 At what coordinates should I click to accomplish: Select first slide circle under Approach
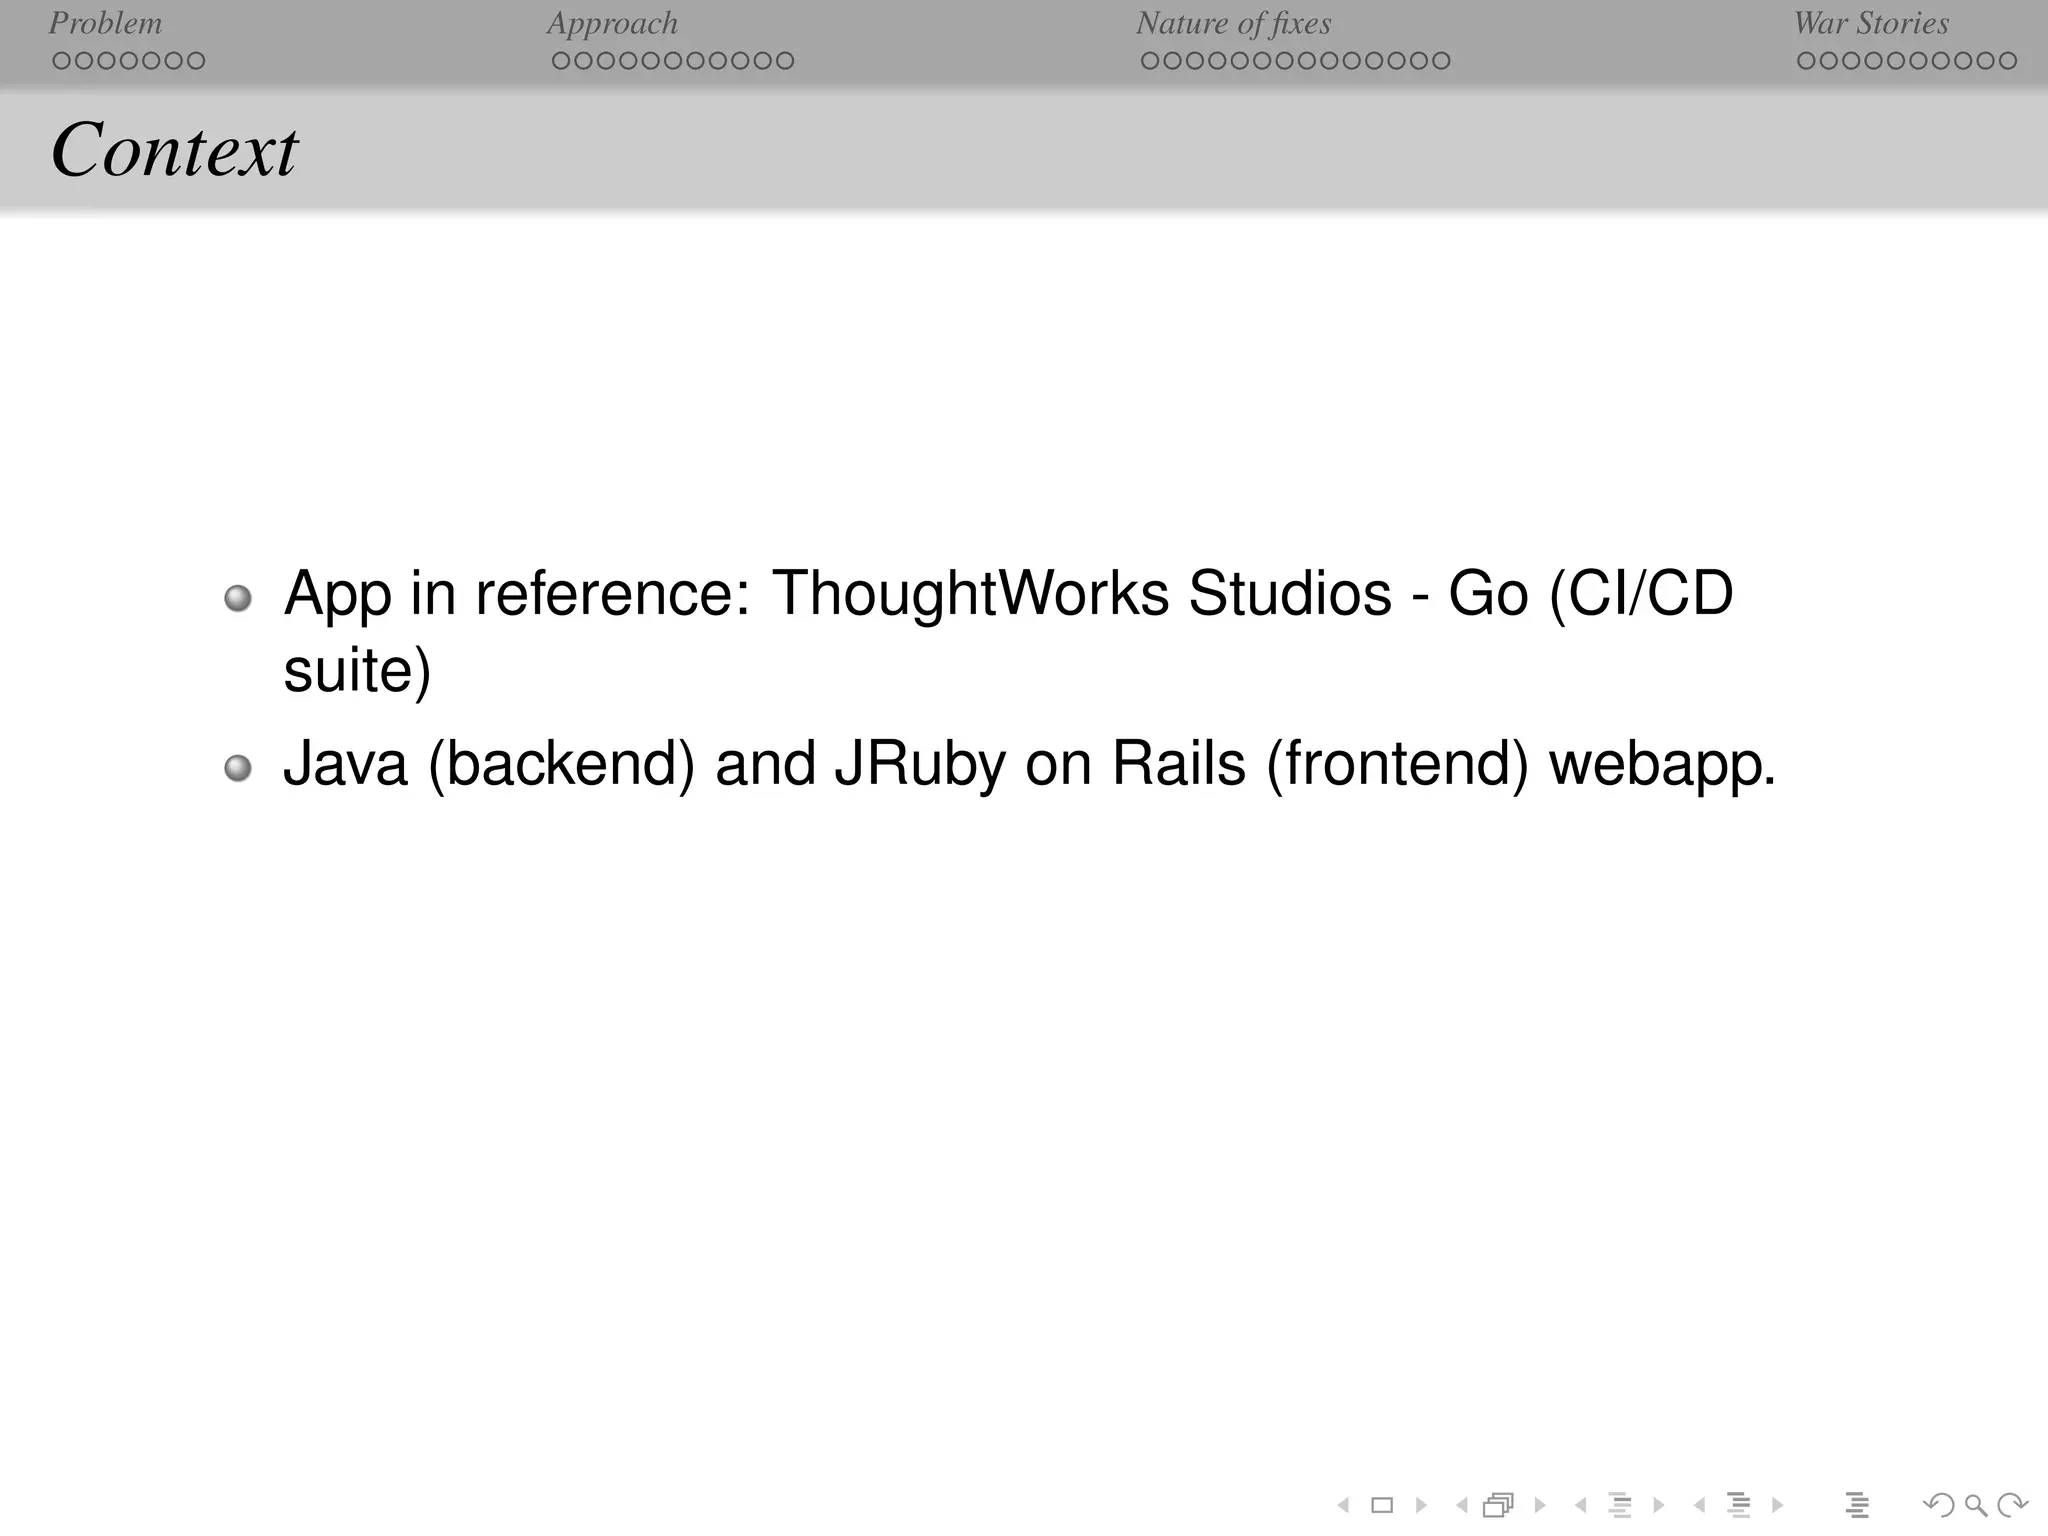pyautogui.click(x=561, y=61)
